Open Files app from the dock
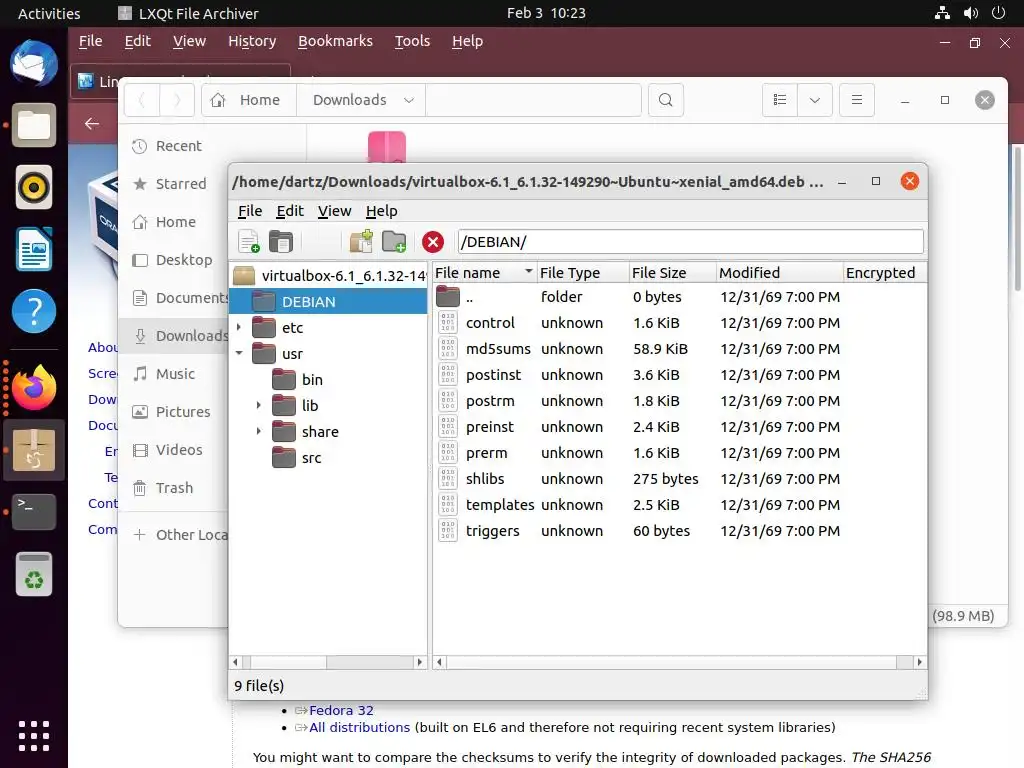 click(x=34, y=125)
